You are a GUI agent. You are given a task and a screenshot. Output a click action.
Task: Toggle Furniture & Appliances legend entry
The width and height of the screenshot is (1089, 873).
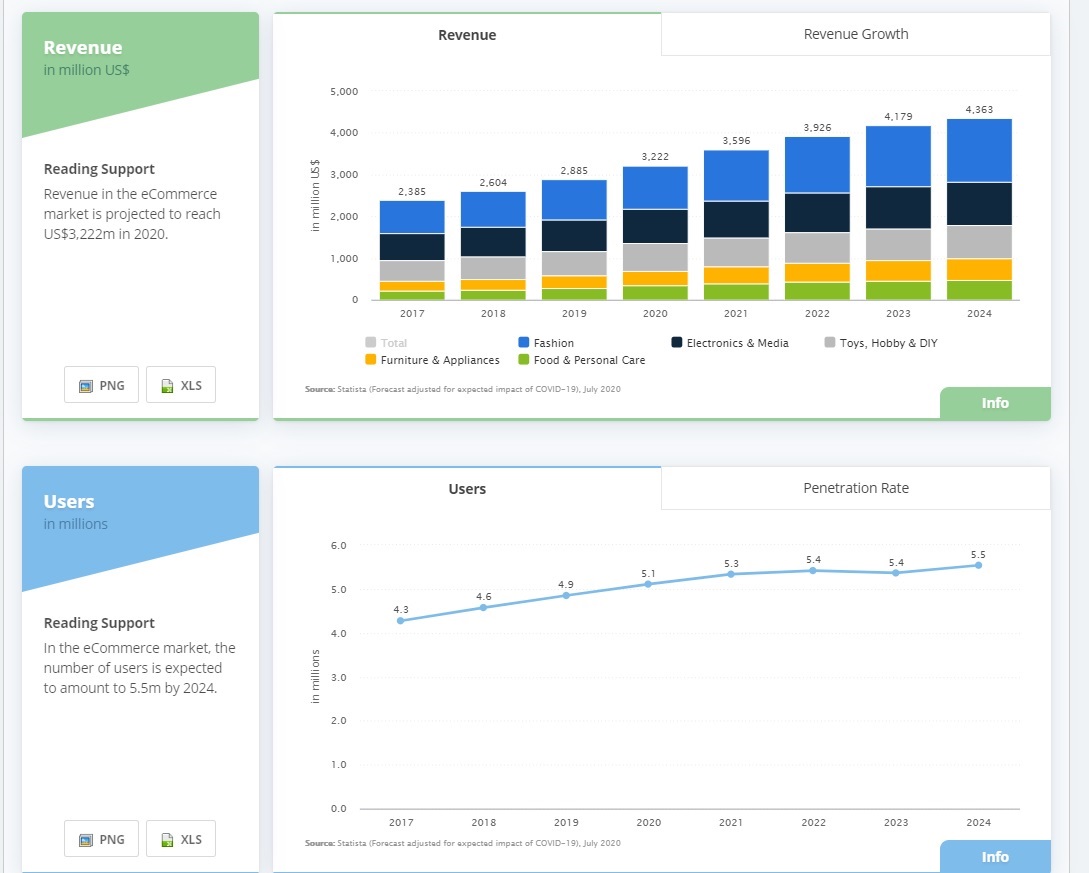[439, 360]
